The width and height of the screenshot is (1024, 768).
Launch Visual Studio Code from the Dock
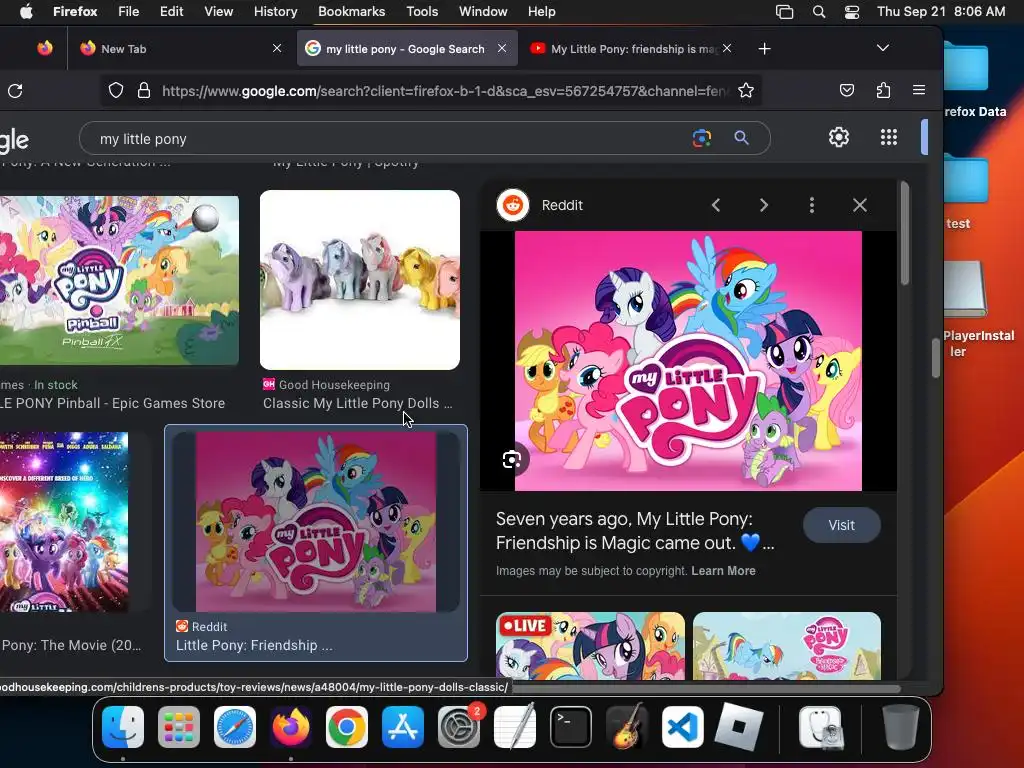[x=682, y=727]
